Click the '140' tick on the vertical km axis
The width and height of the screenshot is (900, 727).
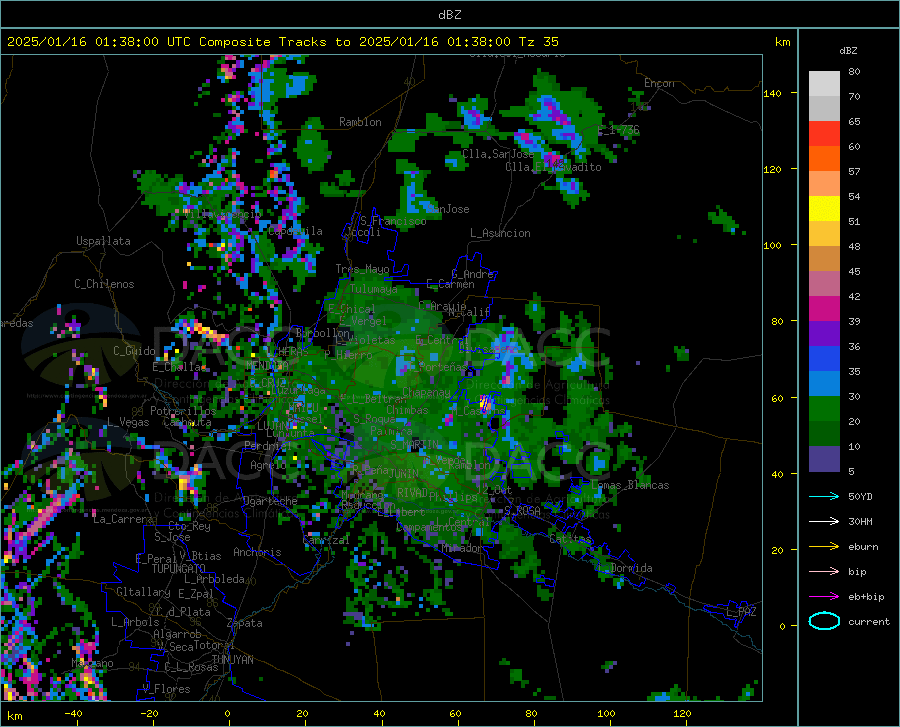click(772, 93)
